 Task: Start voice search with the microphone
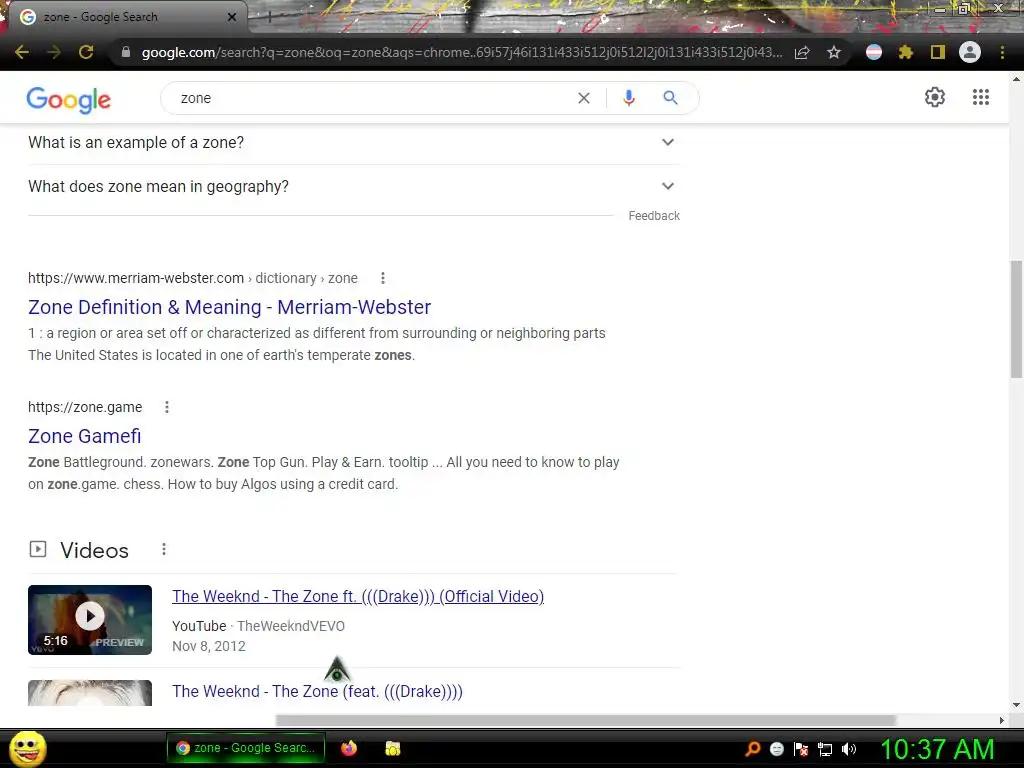(x=629, y=98)
